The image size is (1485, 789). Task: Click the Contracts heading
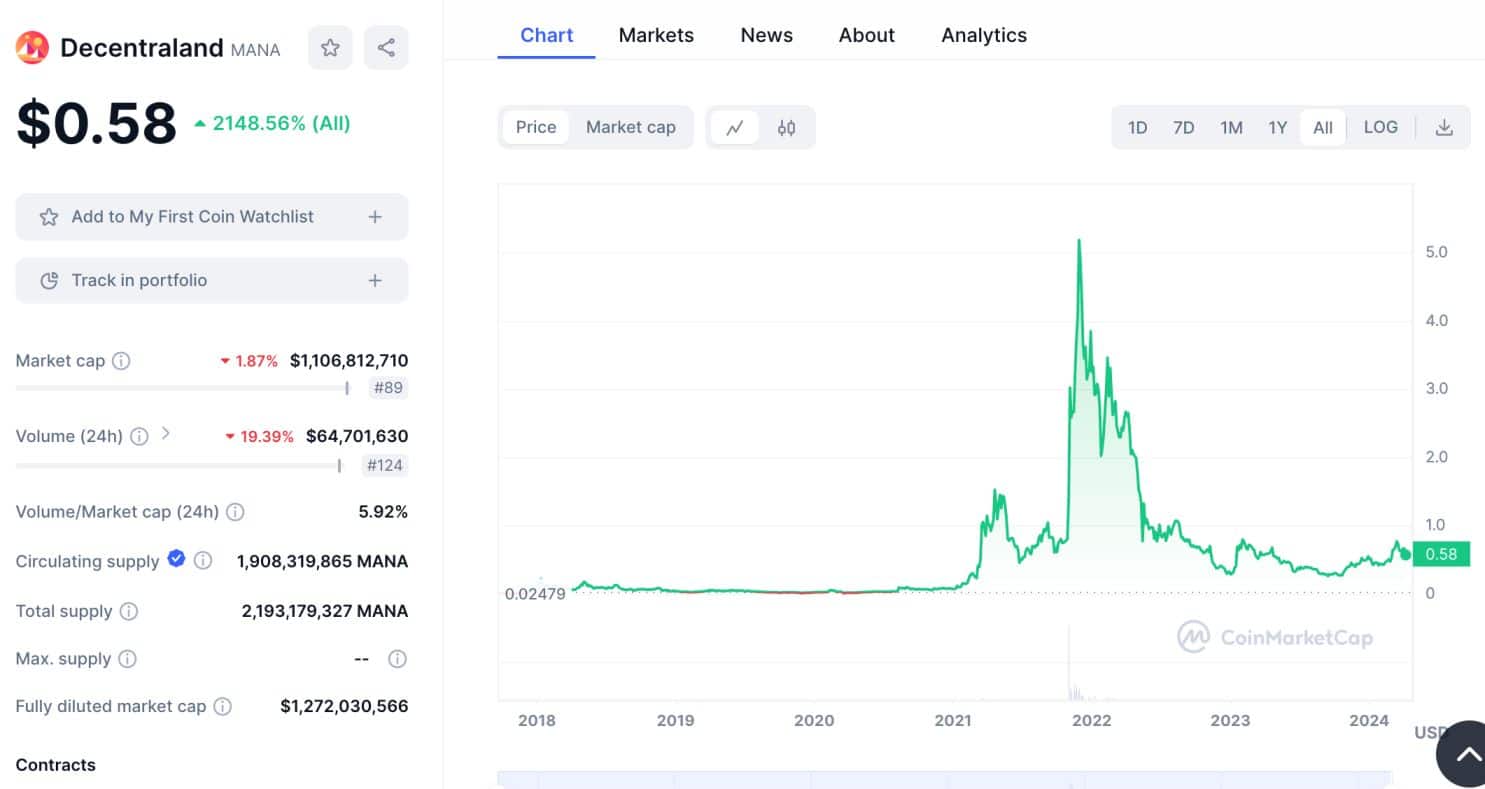(x=56, y=765)
